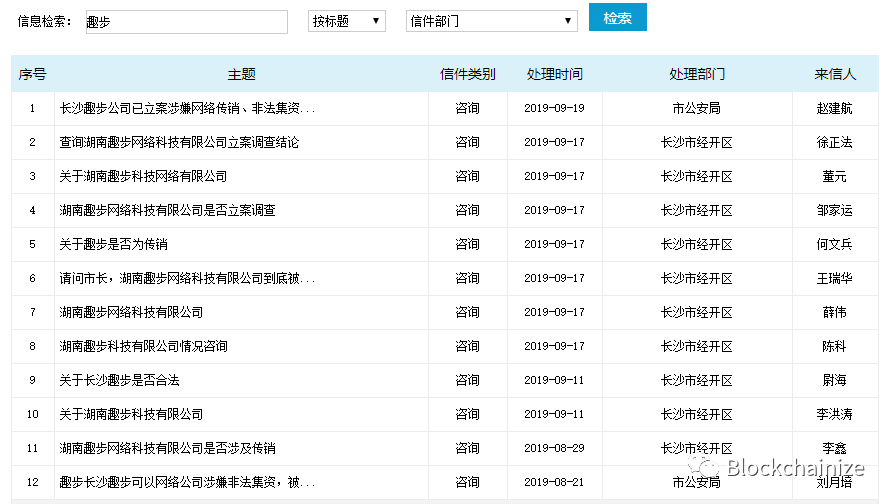Click the 处理时间 column header

pyautogui.click(x=554, y=74)
